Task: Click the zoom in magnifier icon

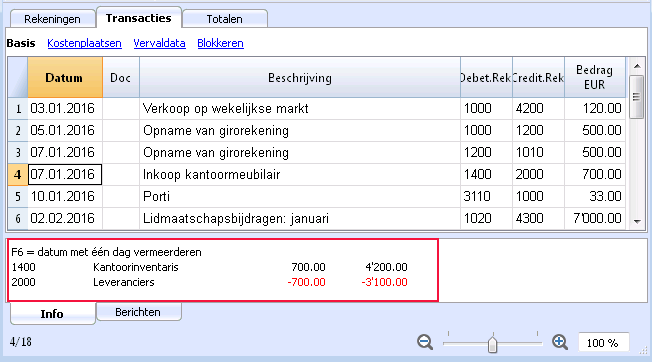Action: pyautogui.click(x=560, y=342)
